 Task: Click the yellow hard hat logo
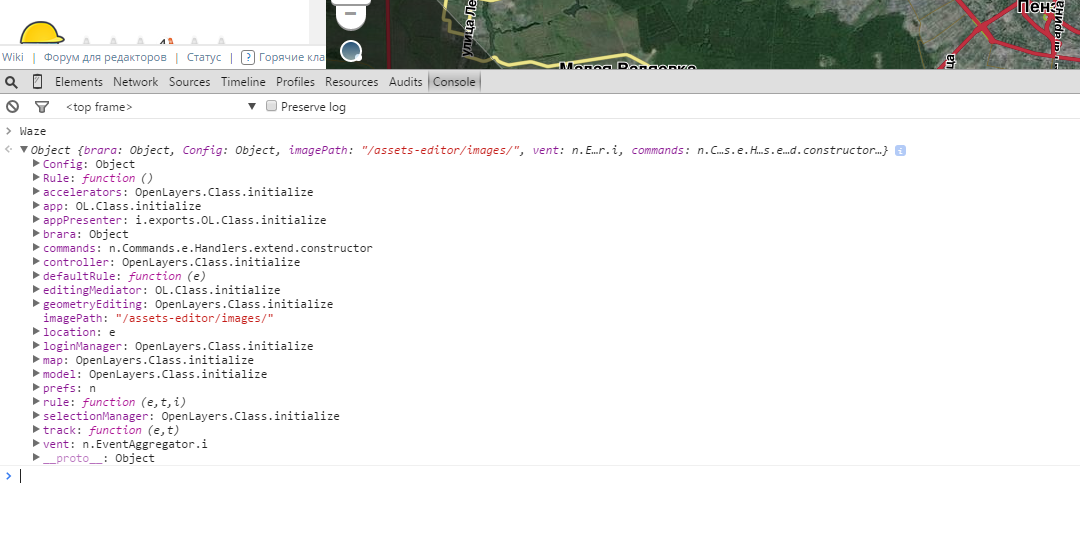pyautogui.click(x=41, y=33)
